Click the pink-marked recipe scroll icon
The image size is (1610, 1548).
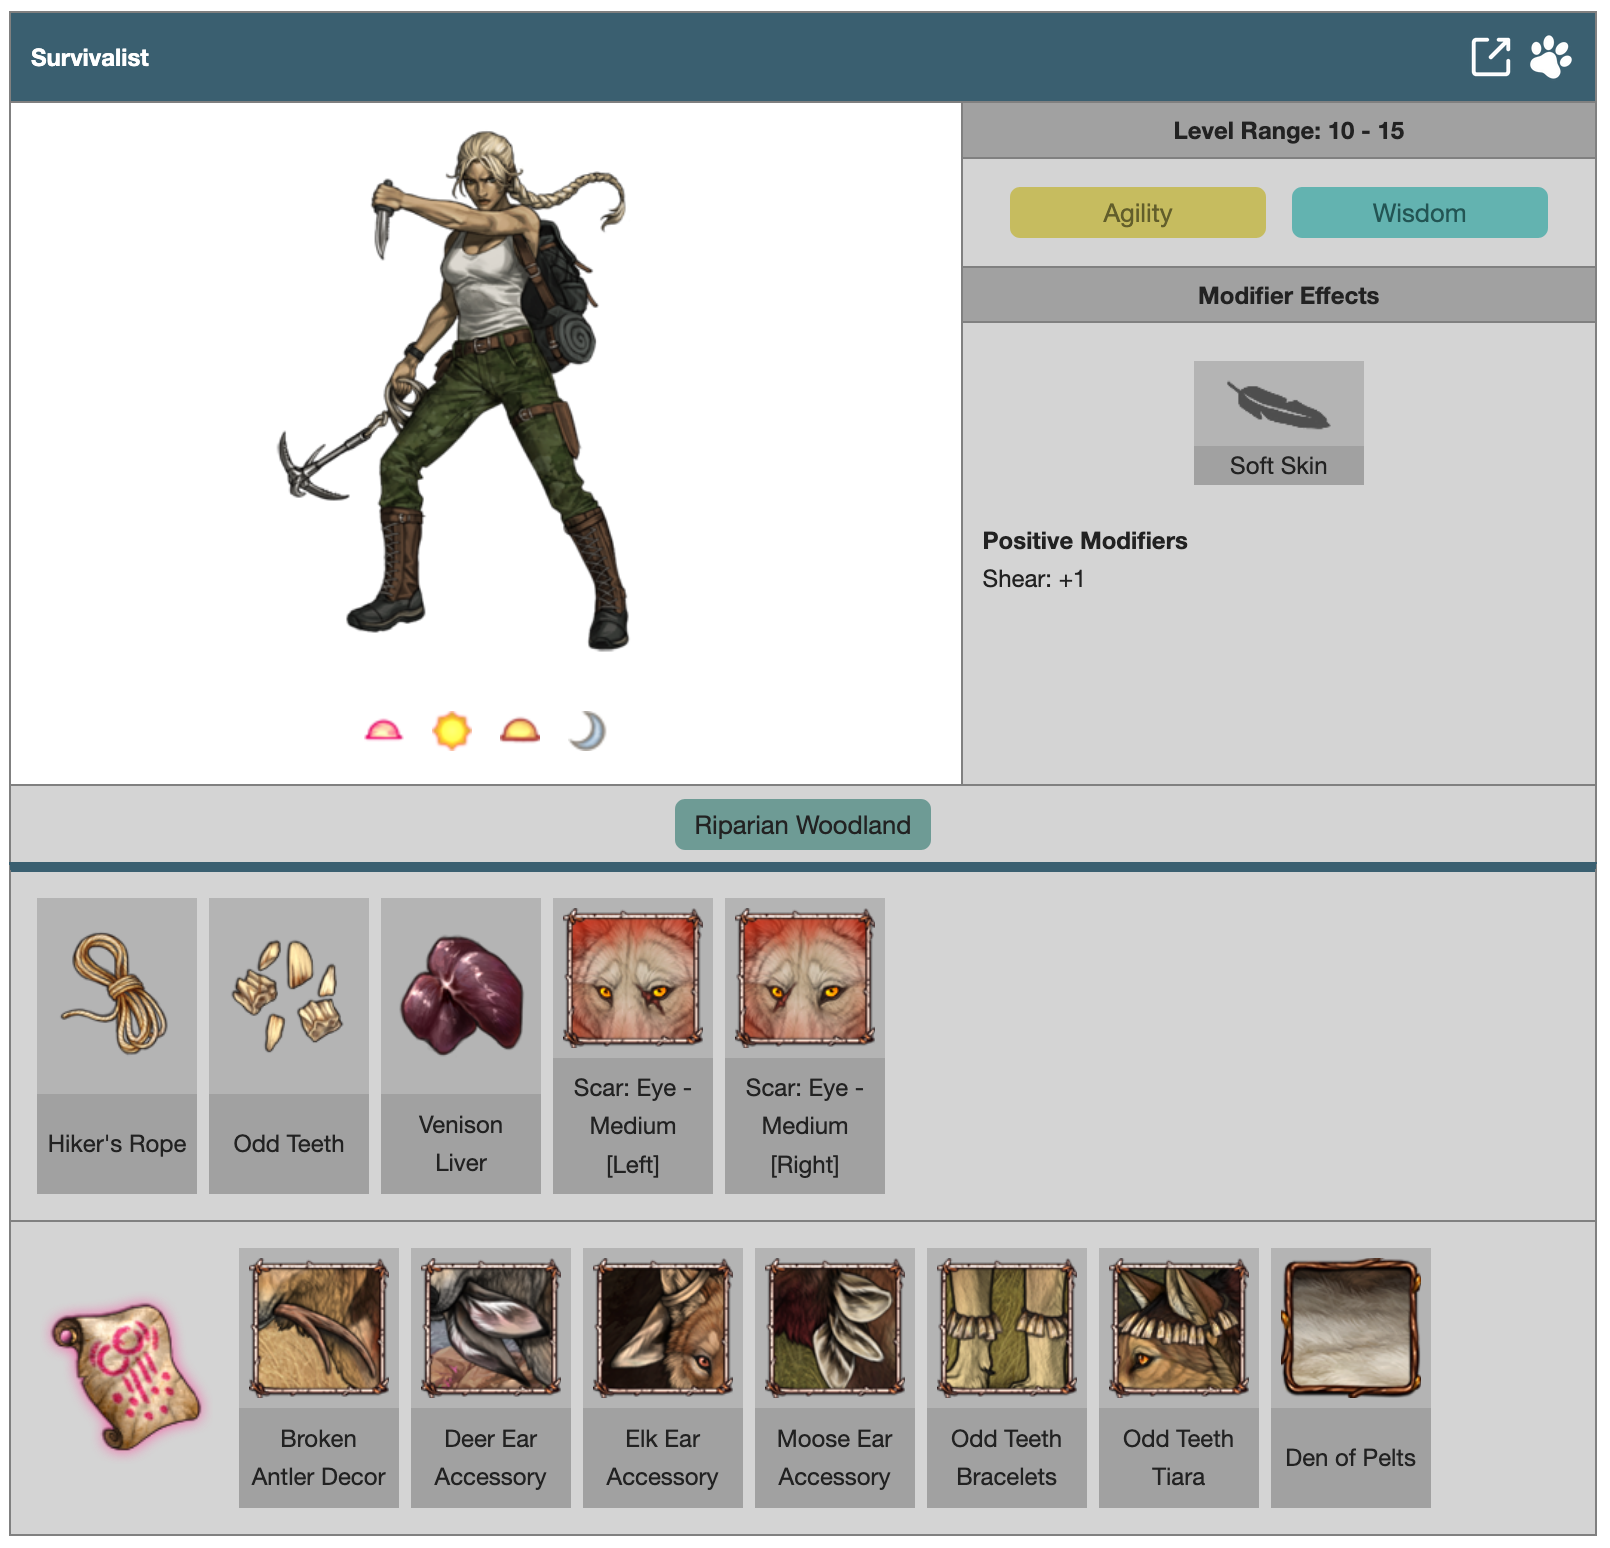pos(126,1375)
